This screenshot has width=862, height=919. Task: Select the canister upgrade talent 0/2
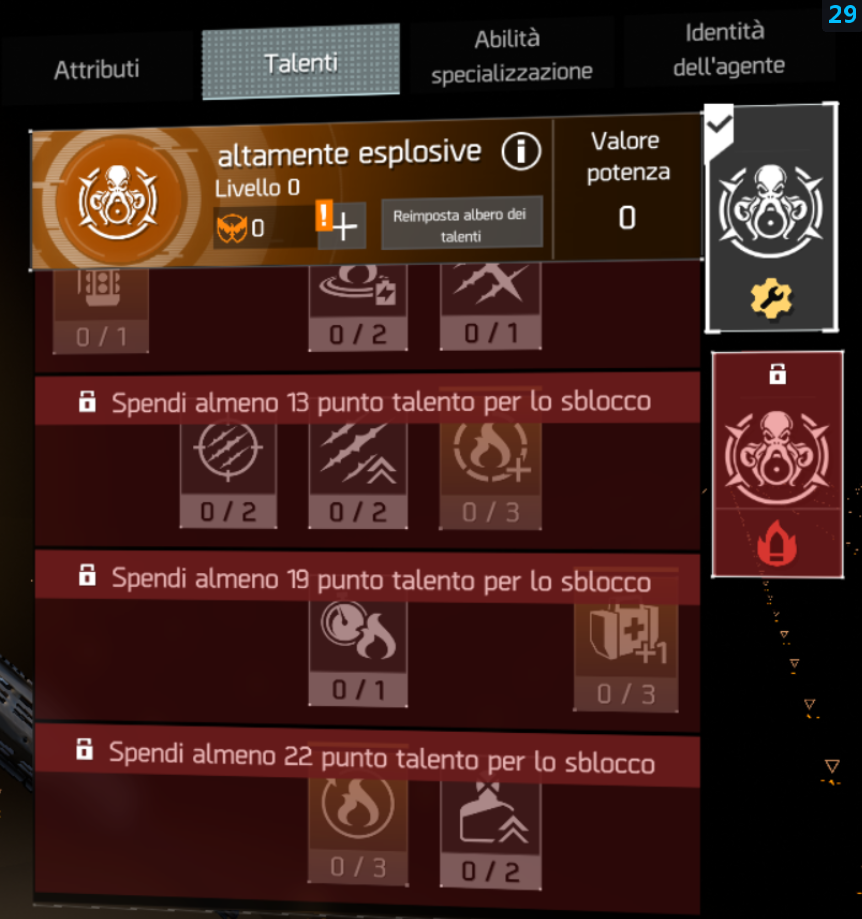[490, 835]
